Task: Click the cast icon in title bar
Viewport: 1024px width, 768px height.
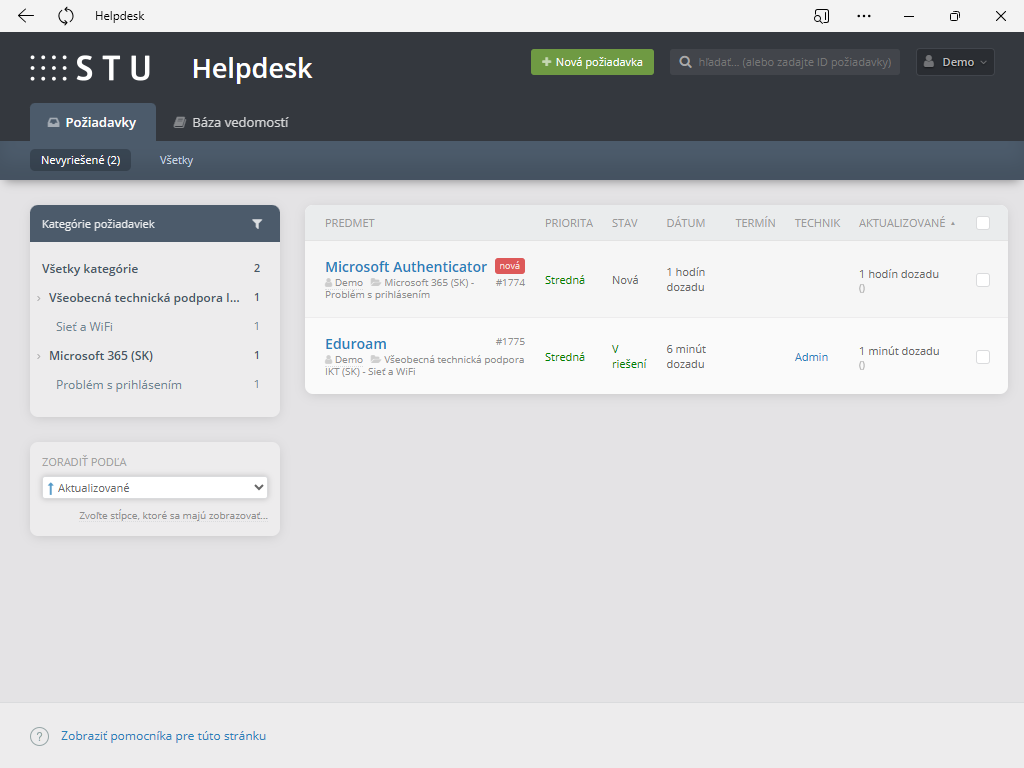Action: (821, 16)
